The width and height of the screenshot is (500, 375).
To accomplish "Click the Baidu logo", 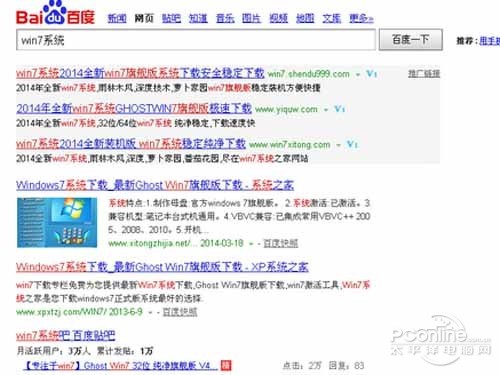I will point(56,13).
